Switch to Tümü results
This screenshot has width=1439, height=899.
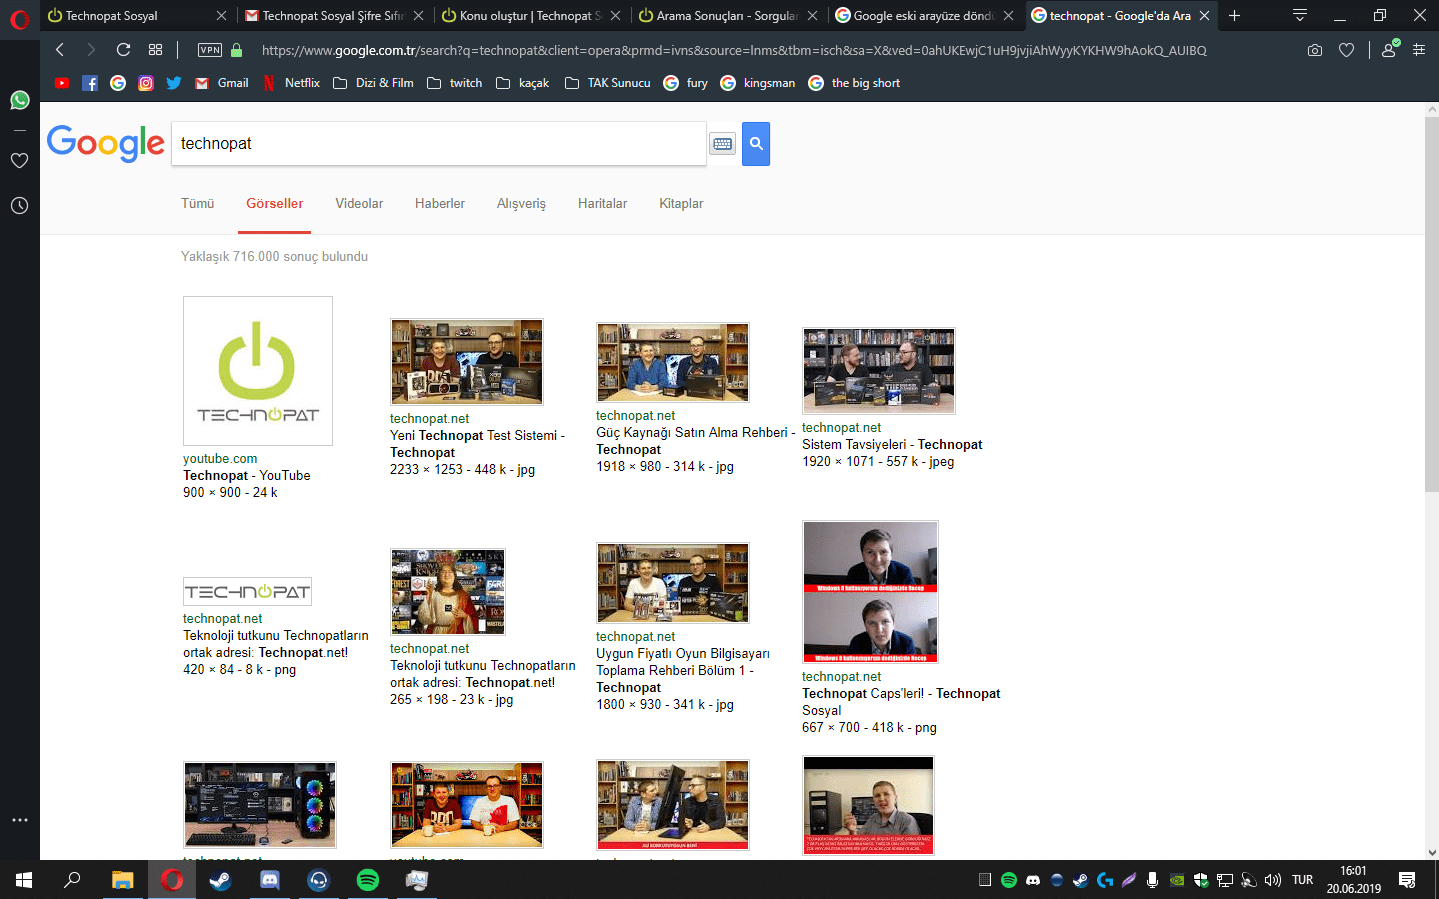coord(198,204)
